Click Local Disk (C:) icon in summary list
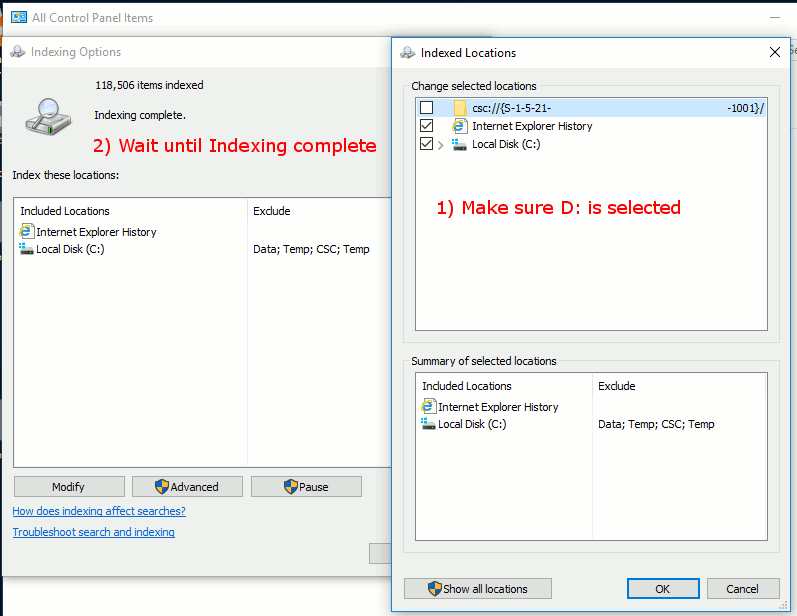 428,424
